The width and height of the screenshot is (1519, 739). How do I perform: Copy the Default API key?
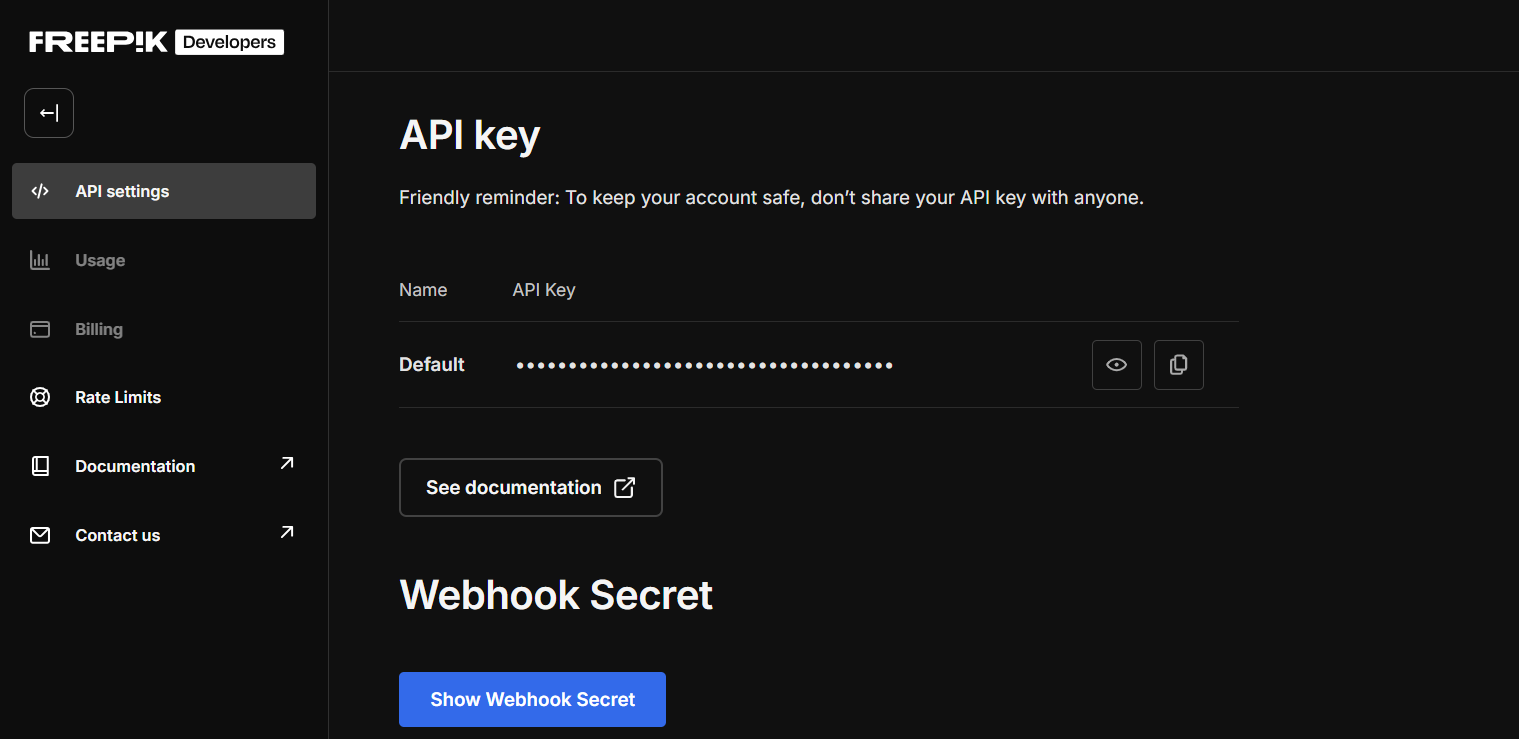1178,364
